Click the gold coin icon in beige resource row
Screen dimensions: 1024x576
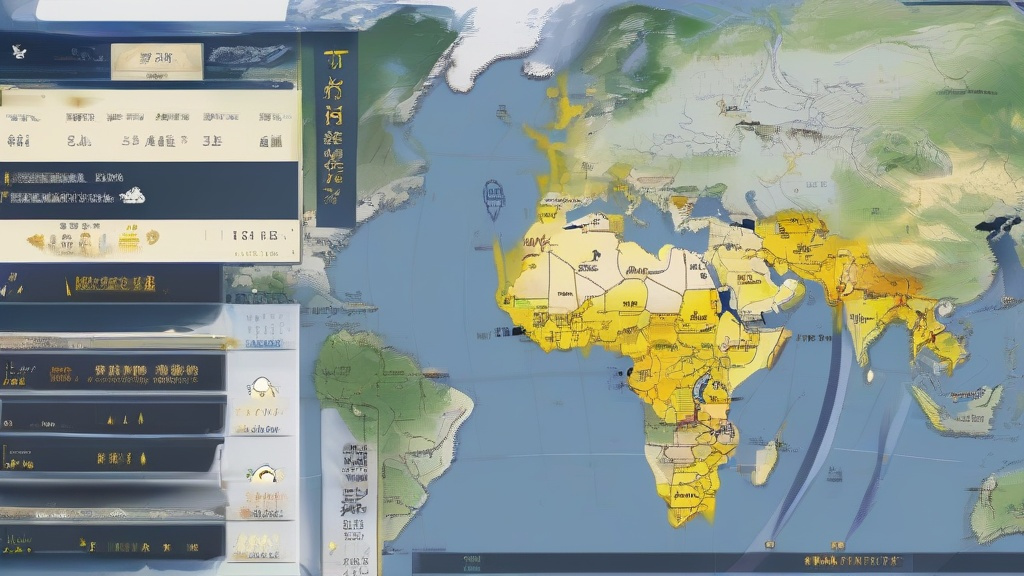tap(151, 238)
